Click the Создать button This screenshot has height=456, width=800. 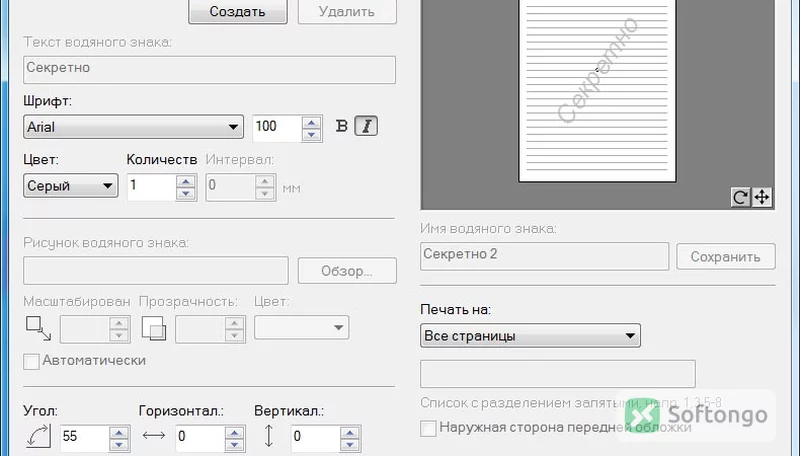(x=238, y=11)
